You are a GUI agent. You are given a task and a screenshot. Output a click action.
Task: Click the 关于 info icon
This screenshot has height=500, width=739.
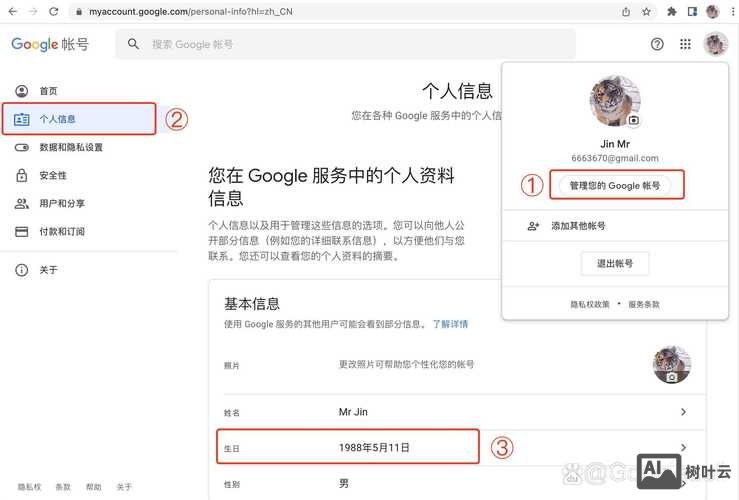pyautogui.click(x=22, y=270)
